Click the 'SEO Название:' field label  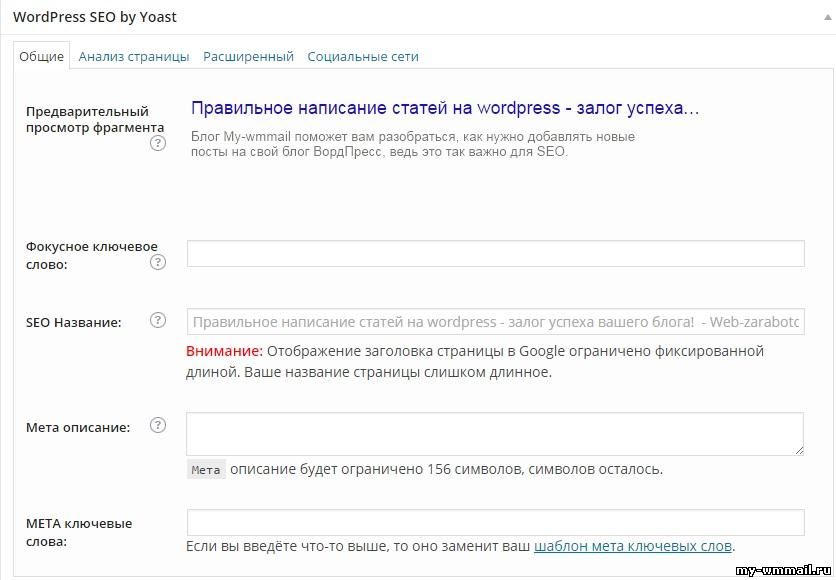(74, 323)
